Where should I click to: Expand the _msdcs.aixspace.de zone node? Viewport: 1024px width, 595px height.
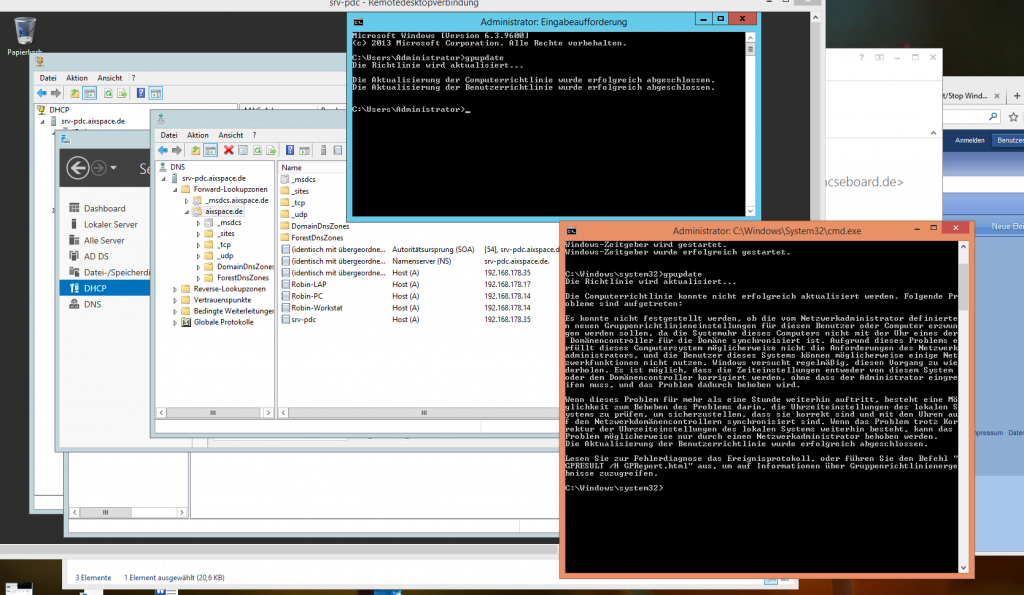pos(187,201)
